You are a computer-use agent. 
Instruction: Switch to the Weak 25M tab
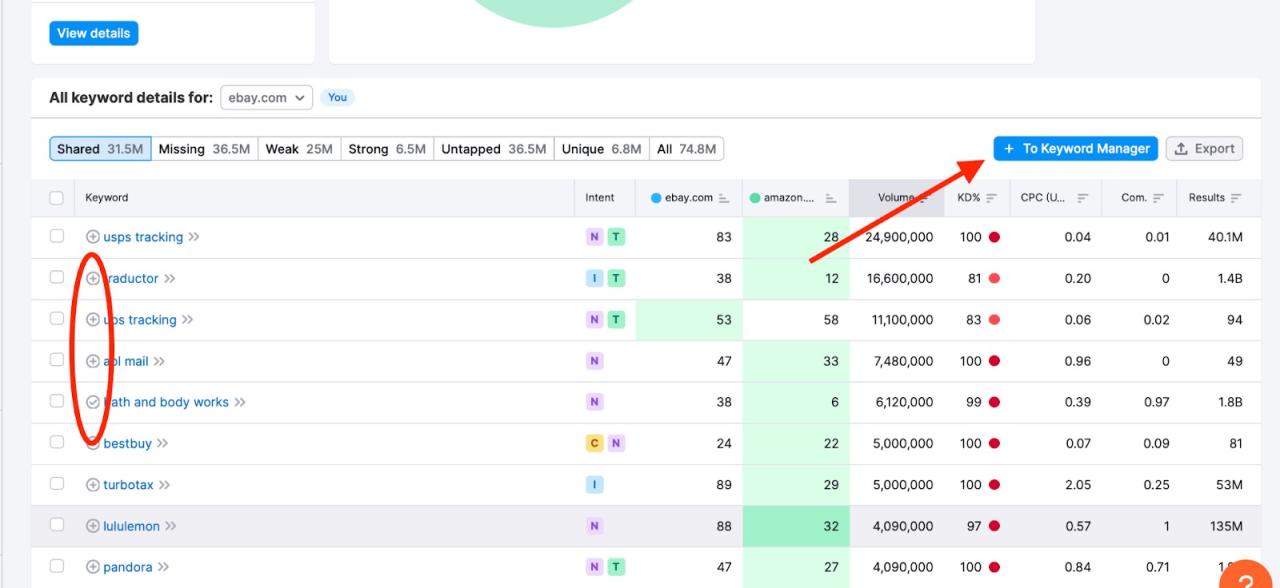tap(299, 149)
